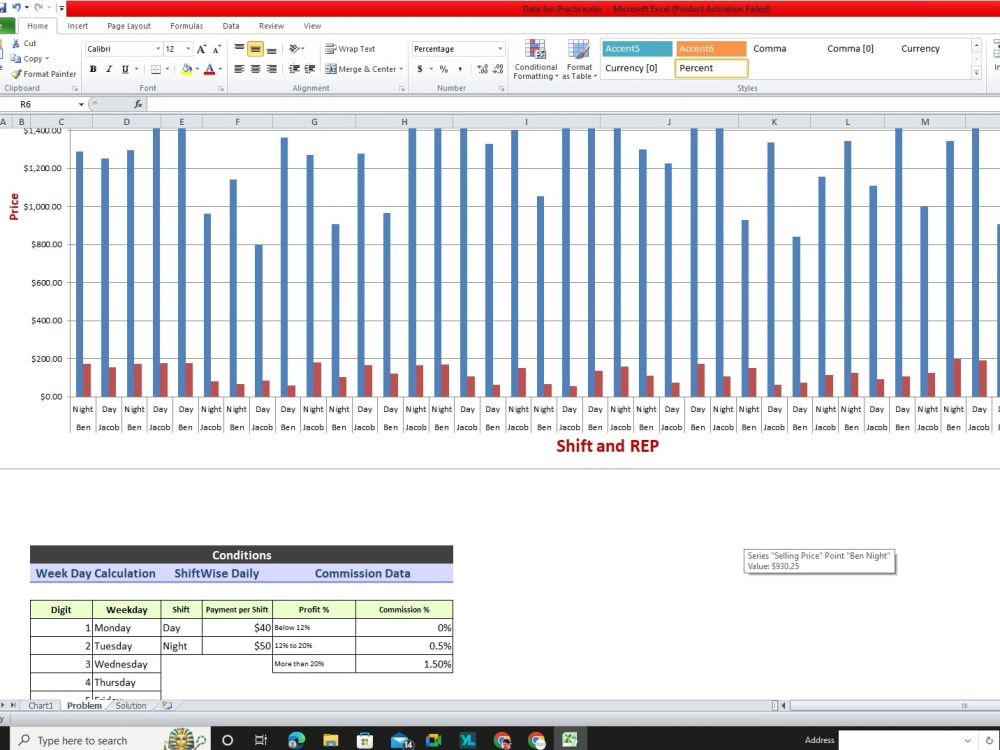Open the Font Color dropdown arrow
Screen dimensions: 1000x750
pos(222,69)
